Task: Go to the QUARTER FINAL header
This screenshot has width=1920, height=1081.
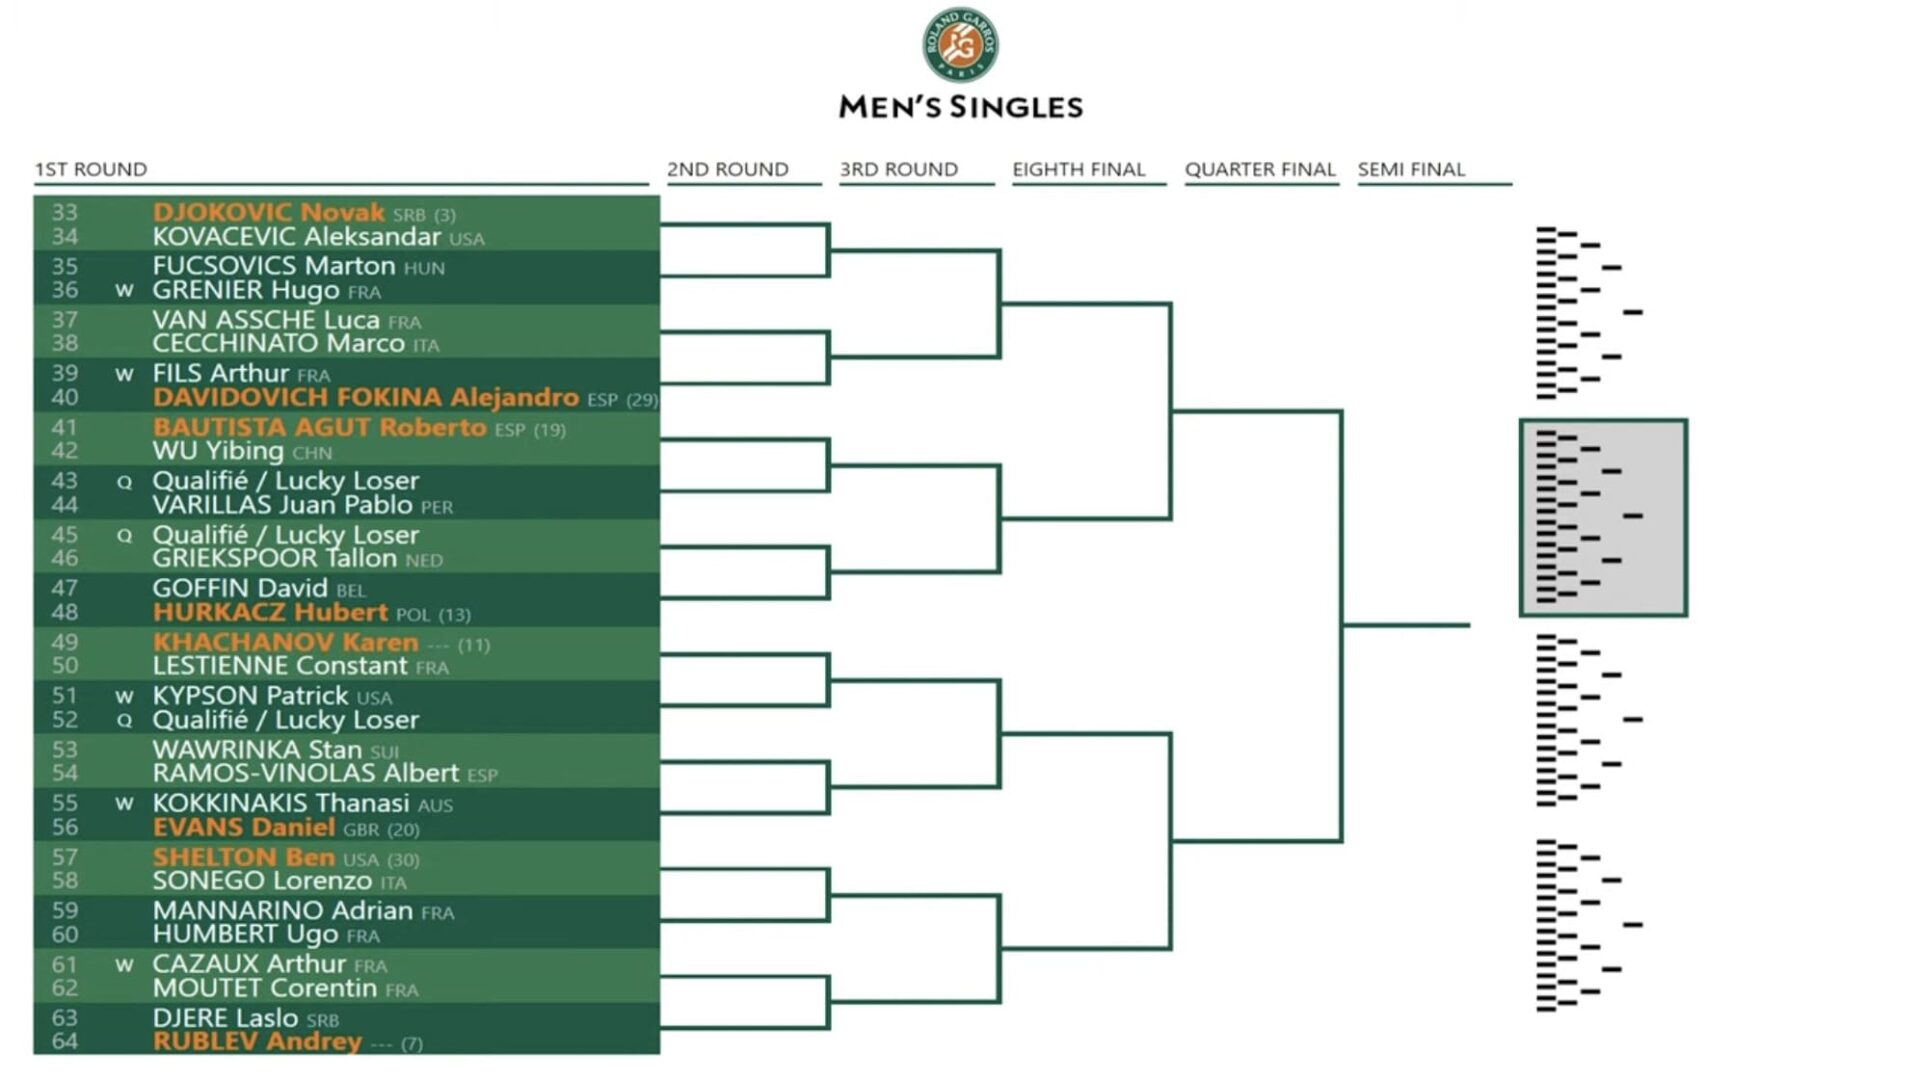Action: click(x=1260, y=169)
